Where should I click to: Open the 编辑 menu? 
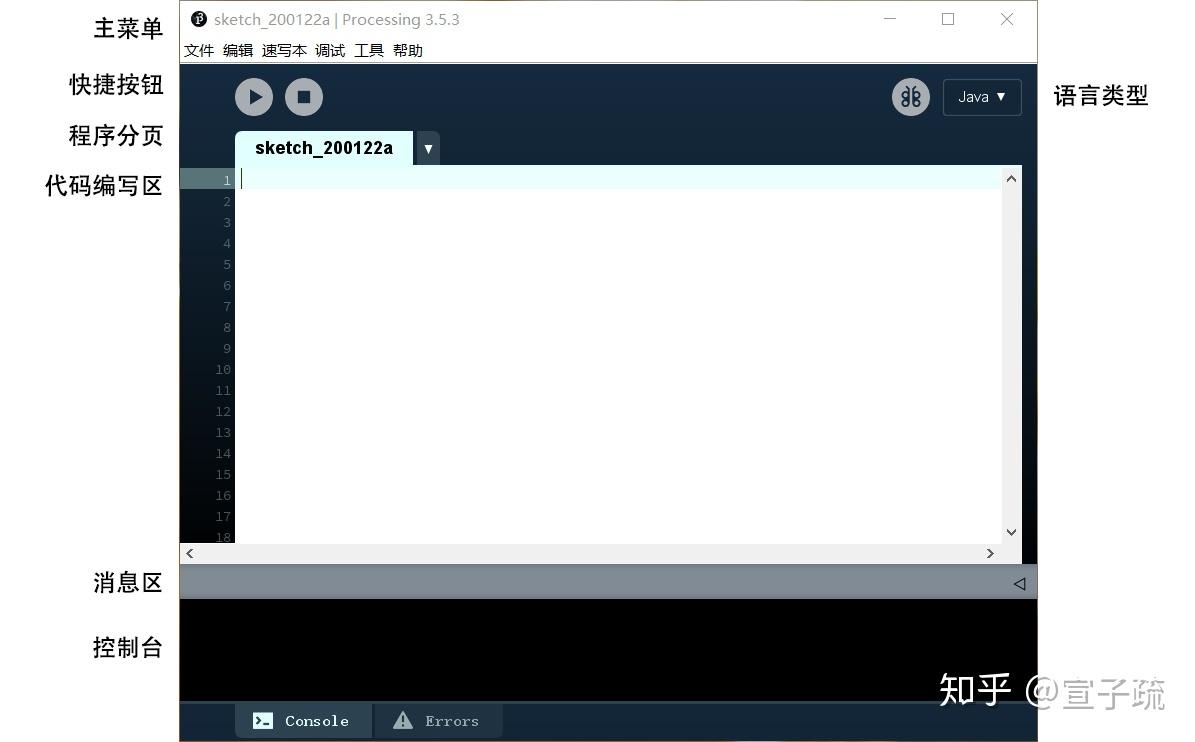(x=238, y=50)
